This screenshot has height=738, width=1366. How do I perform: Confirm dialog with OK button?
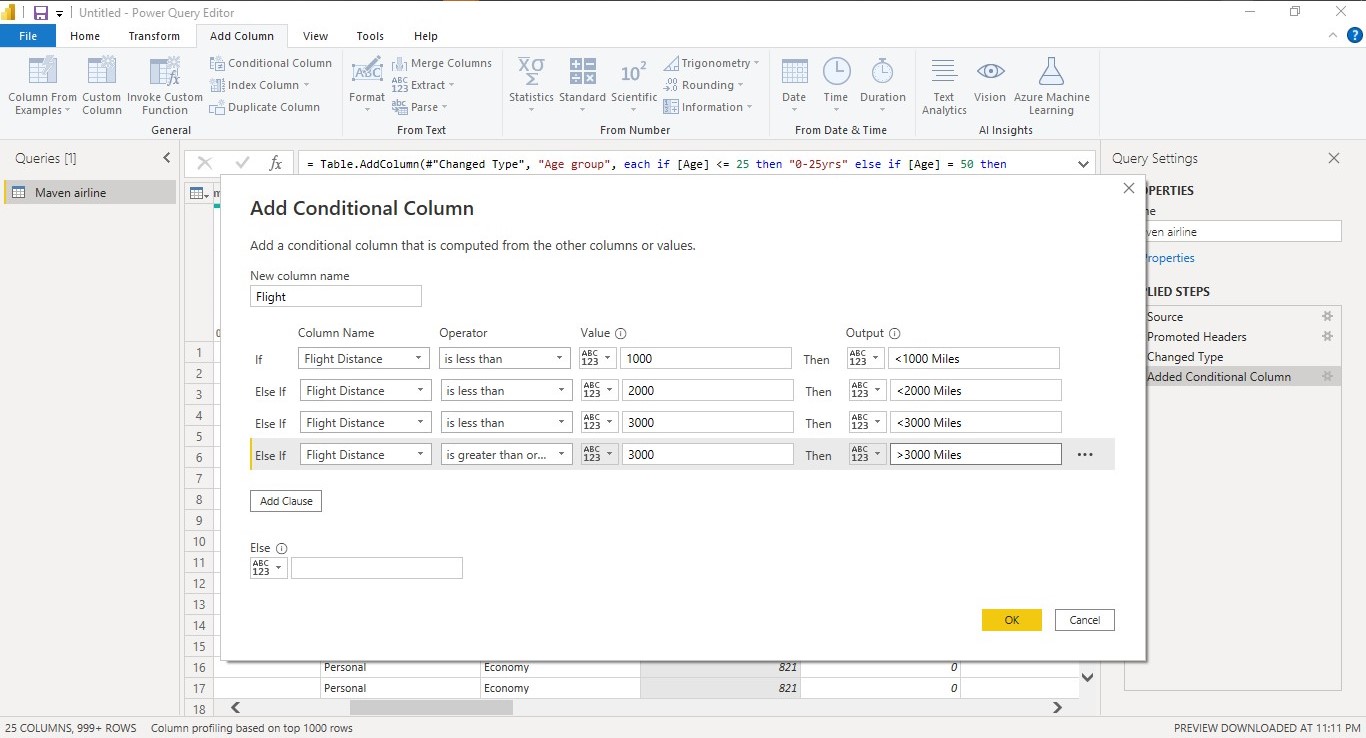(x=1012, y=620)
